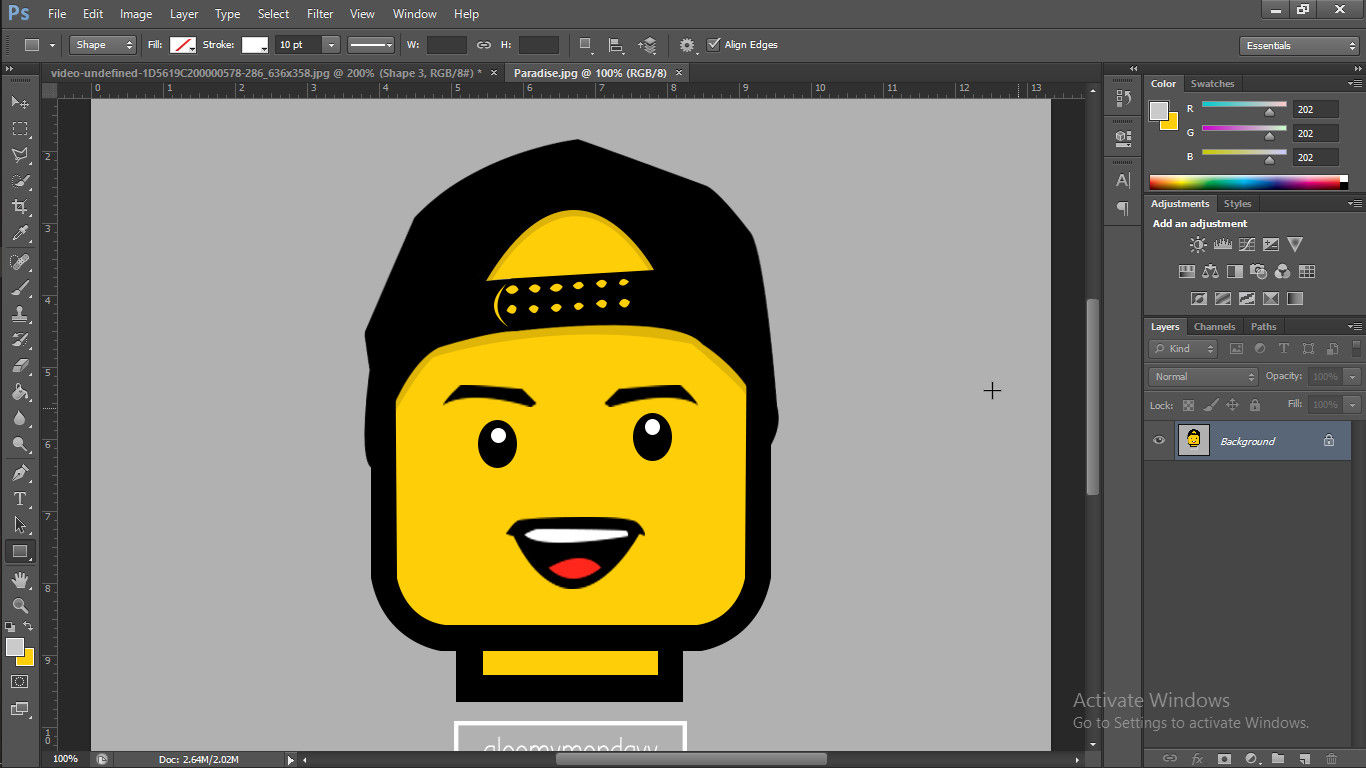Open the Normal blend mode dropdown
The height and width of the screenshot is (768, 1366).
click(x=1203, y=377)
